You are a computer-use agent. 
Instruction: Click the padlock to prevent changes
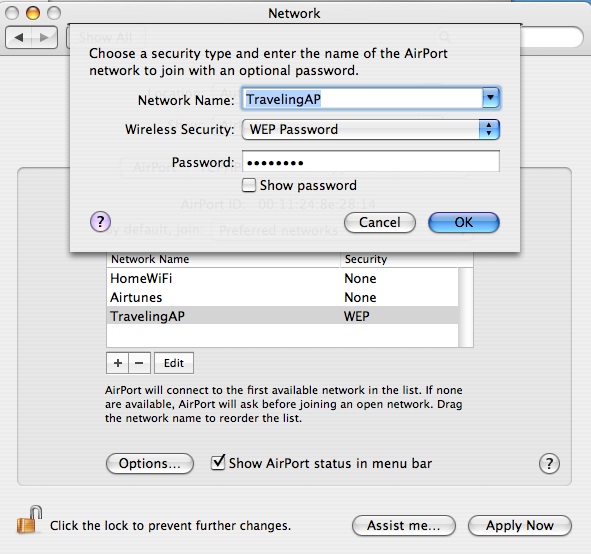coord(29,520)
